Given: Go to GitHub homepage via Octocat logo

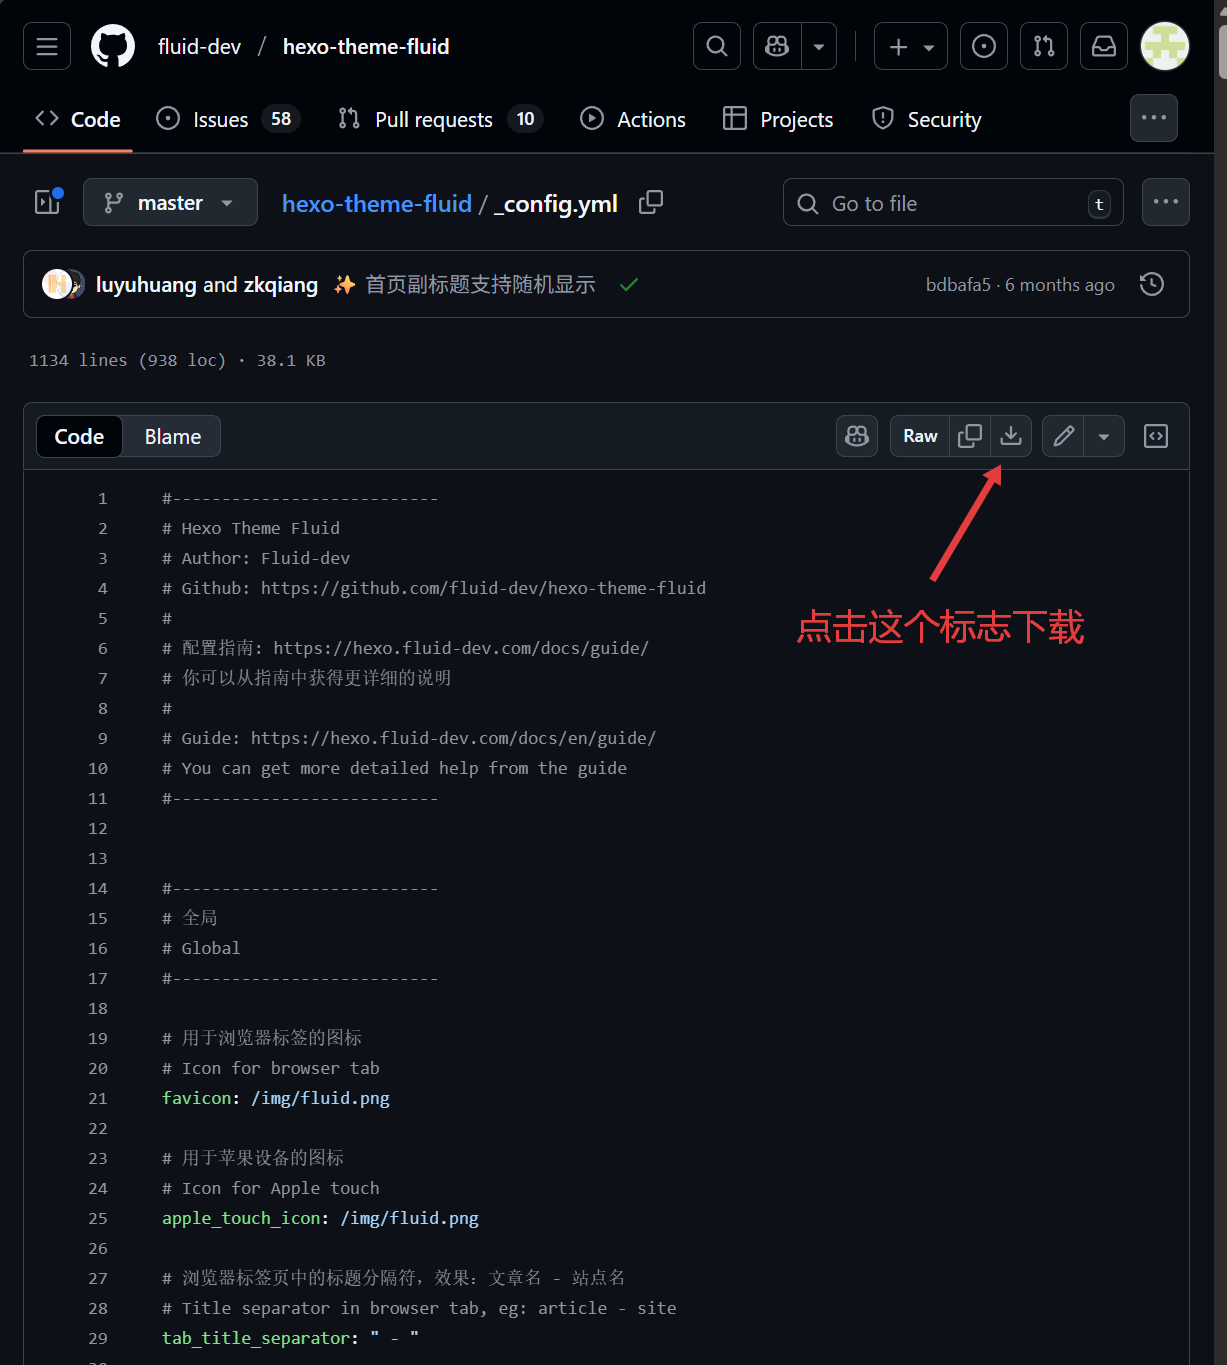Looking at the screenshot, I should (x=113, y=46).
